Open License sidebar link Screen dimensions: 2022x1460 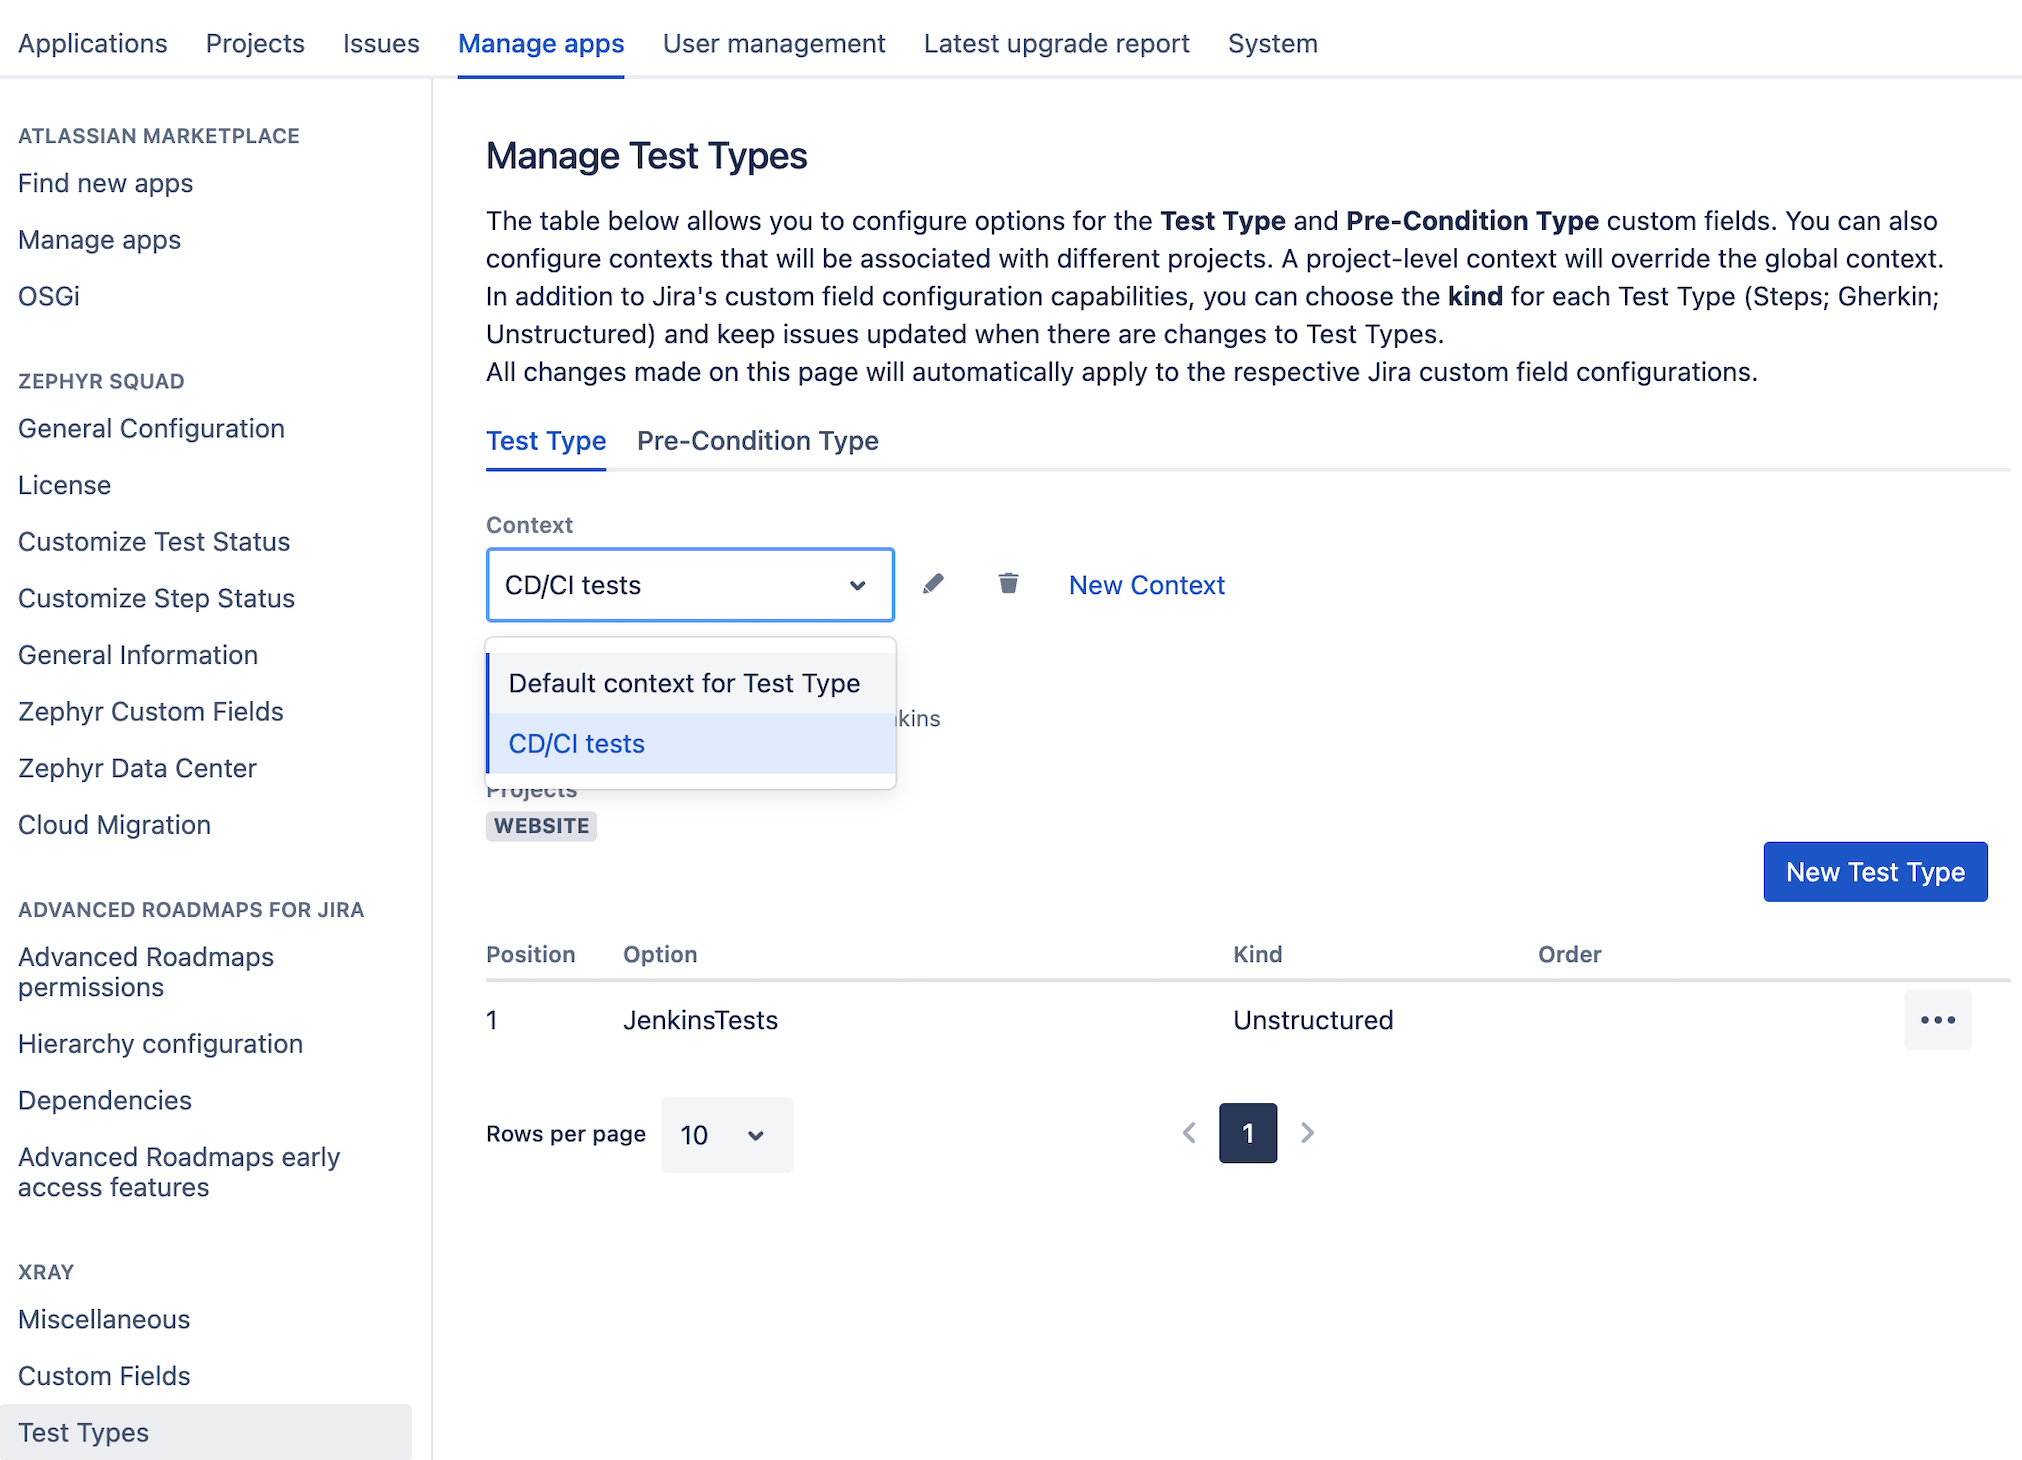click(x=64, y=486)
